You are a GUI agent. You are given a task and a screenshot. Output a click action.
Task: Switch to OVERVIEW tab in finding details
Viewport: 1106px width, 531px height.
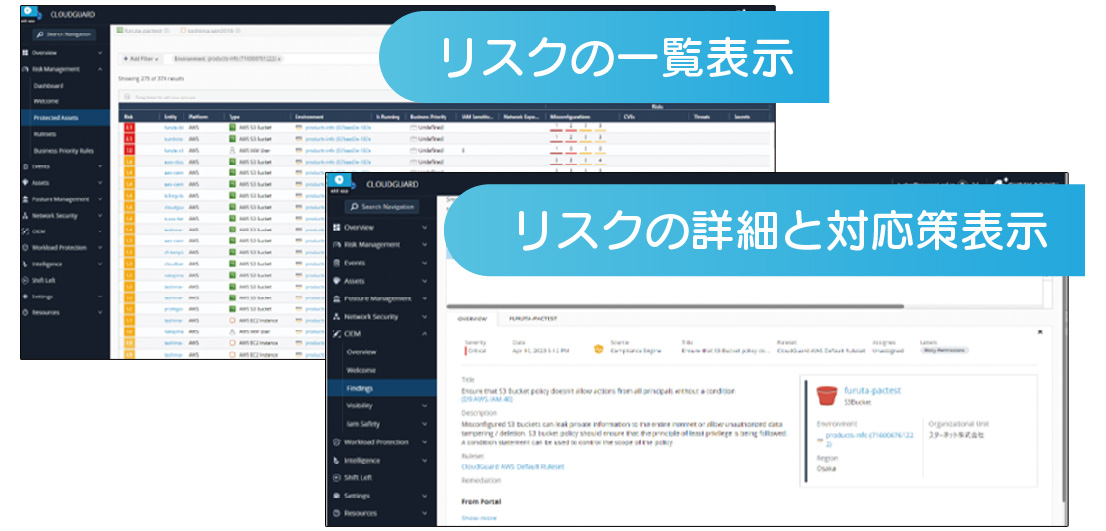(x=472, y=319)
